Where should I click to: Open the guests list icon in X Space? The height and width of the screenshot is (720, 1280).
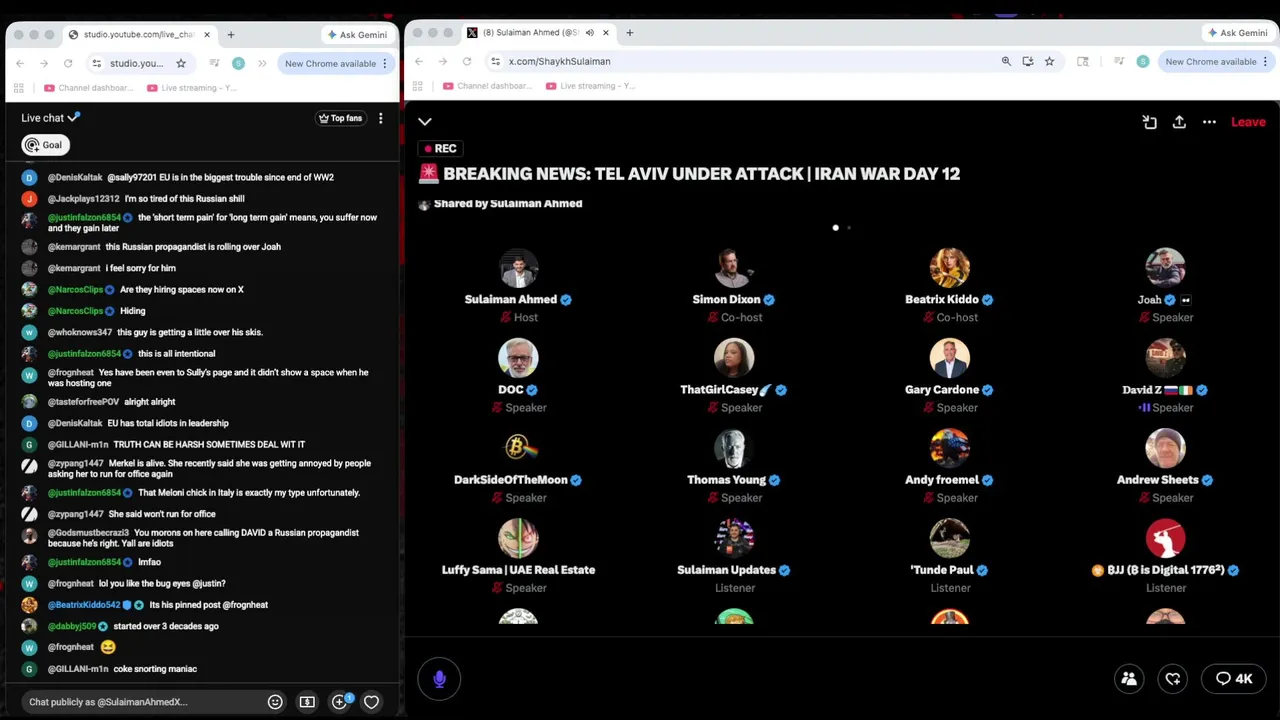[x=1129, y=679]
